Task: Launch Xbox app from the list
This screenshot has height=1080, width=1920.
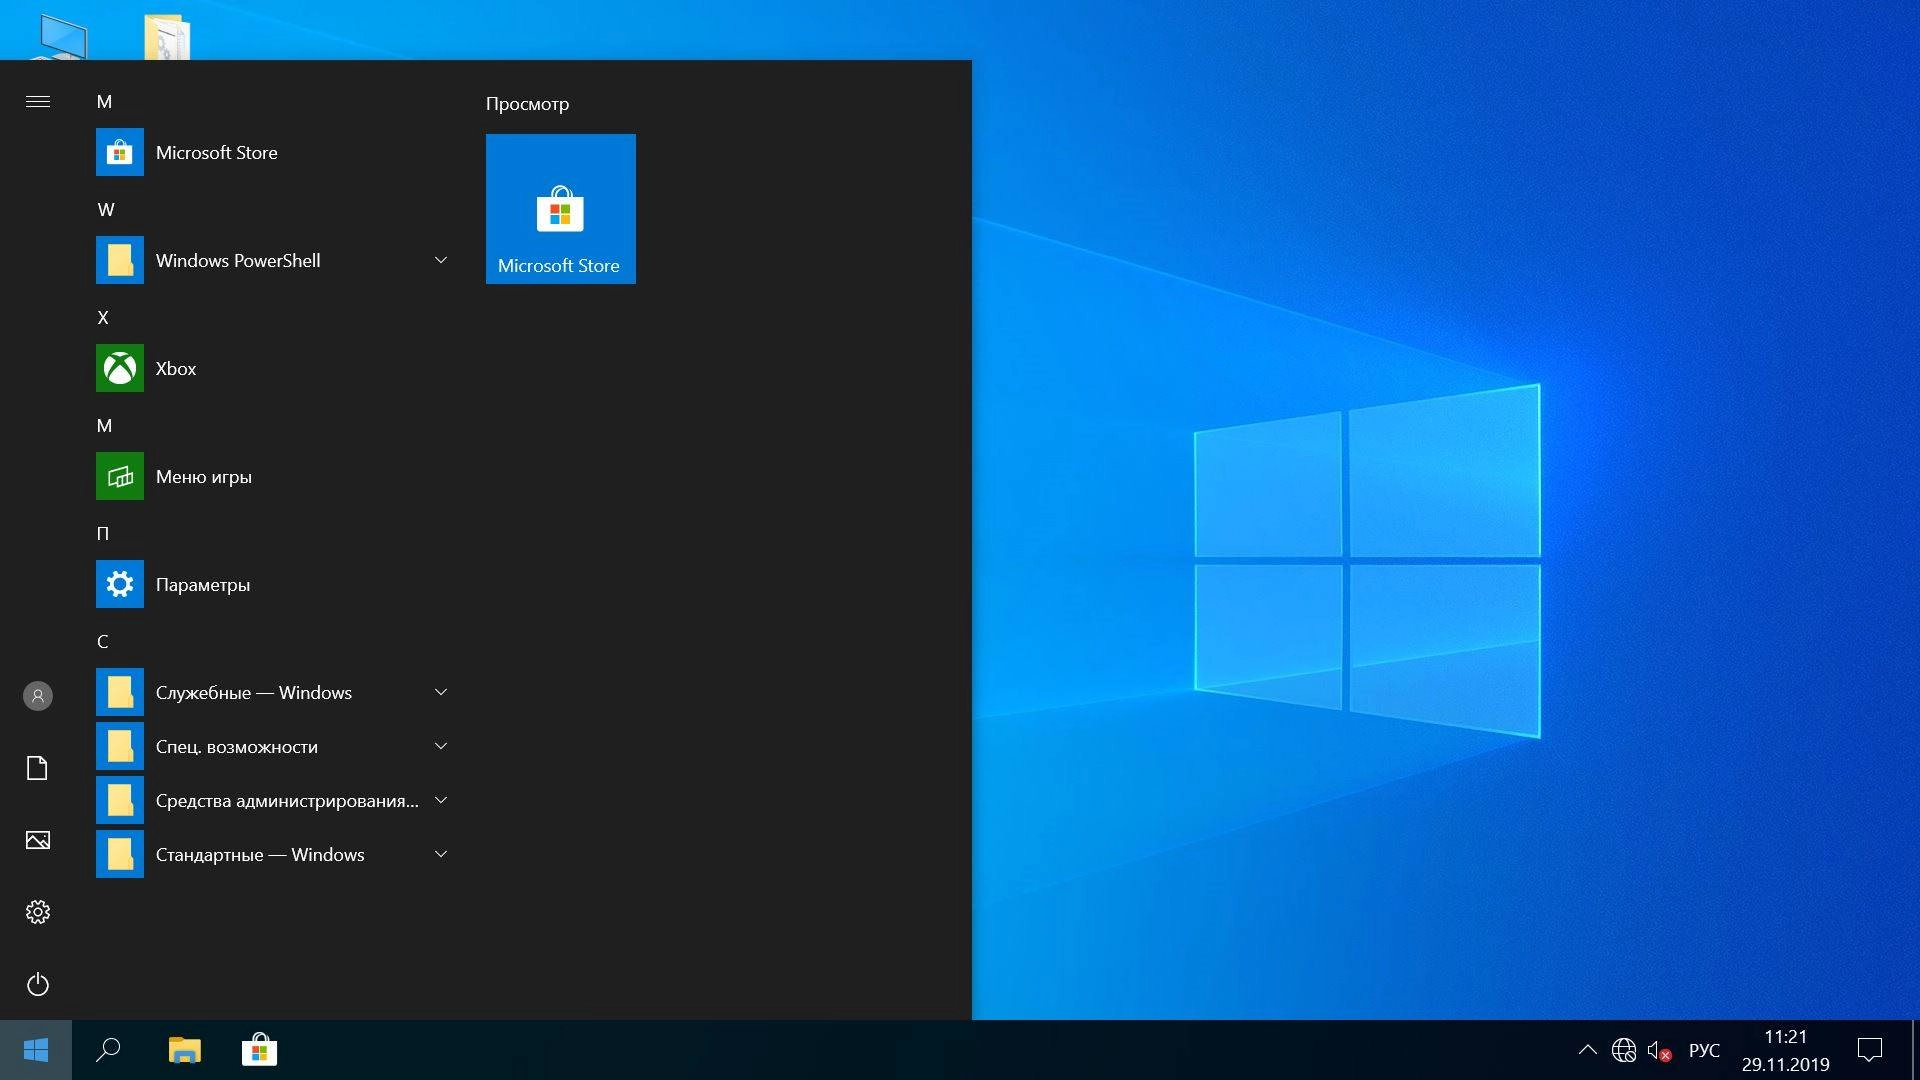Action: pyautogui.click(x=275, y=368)
